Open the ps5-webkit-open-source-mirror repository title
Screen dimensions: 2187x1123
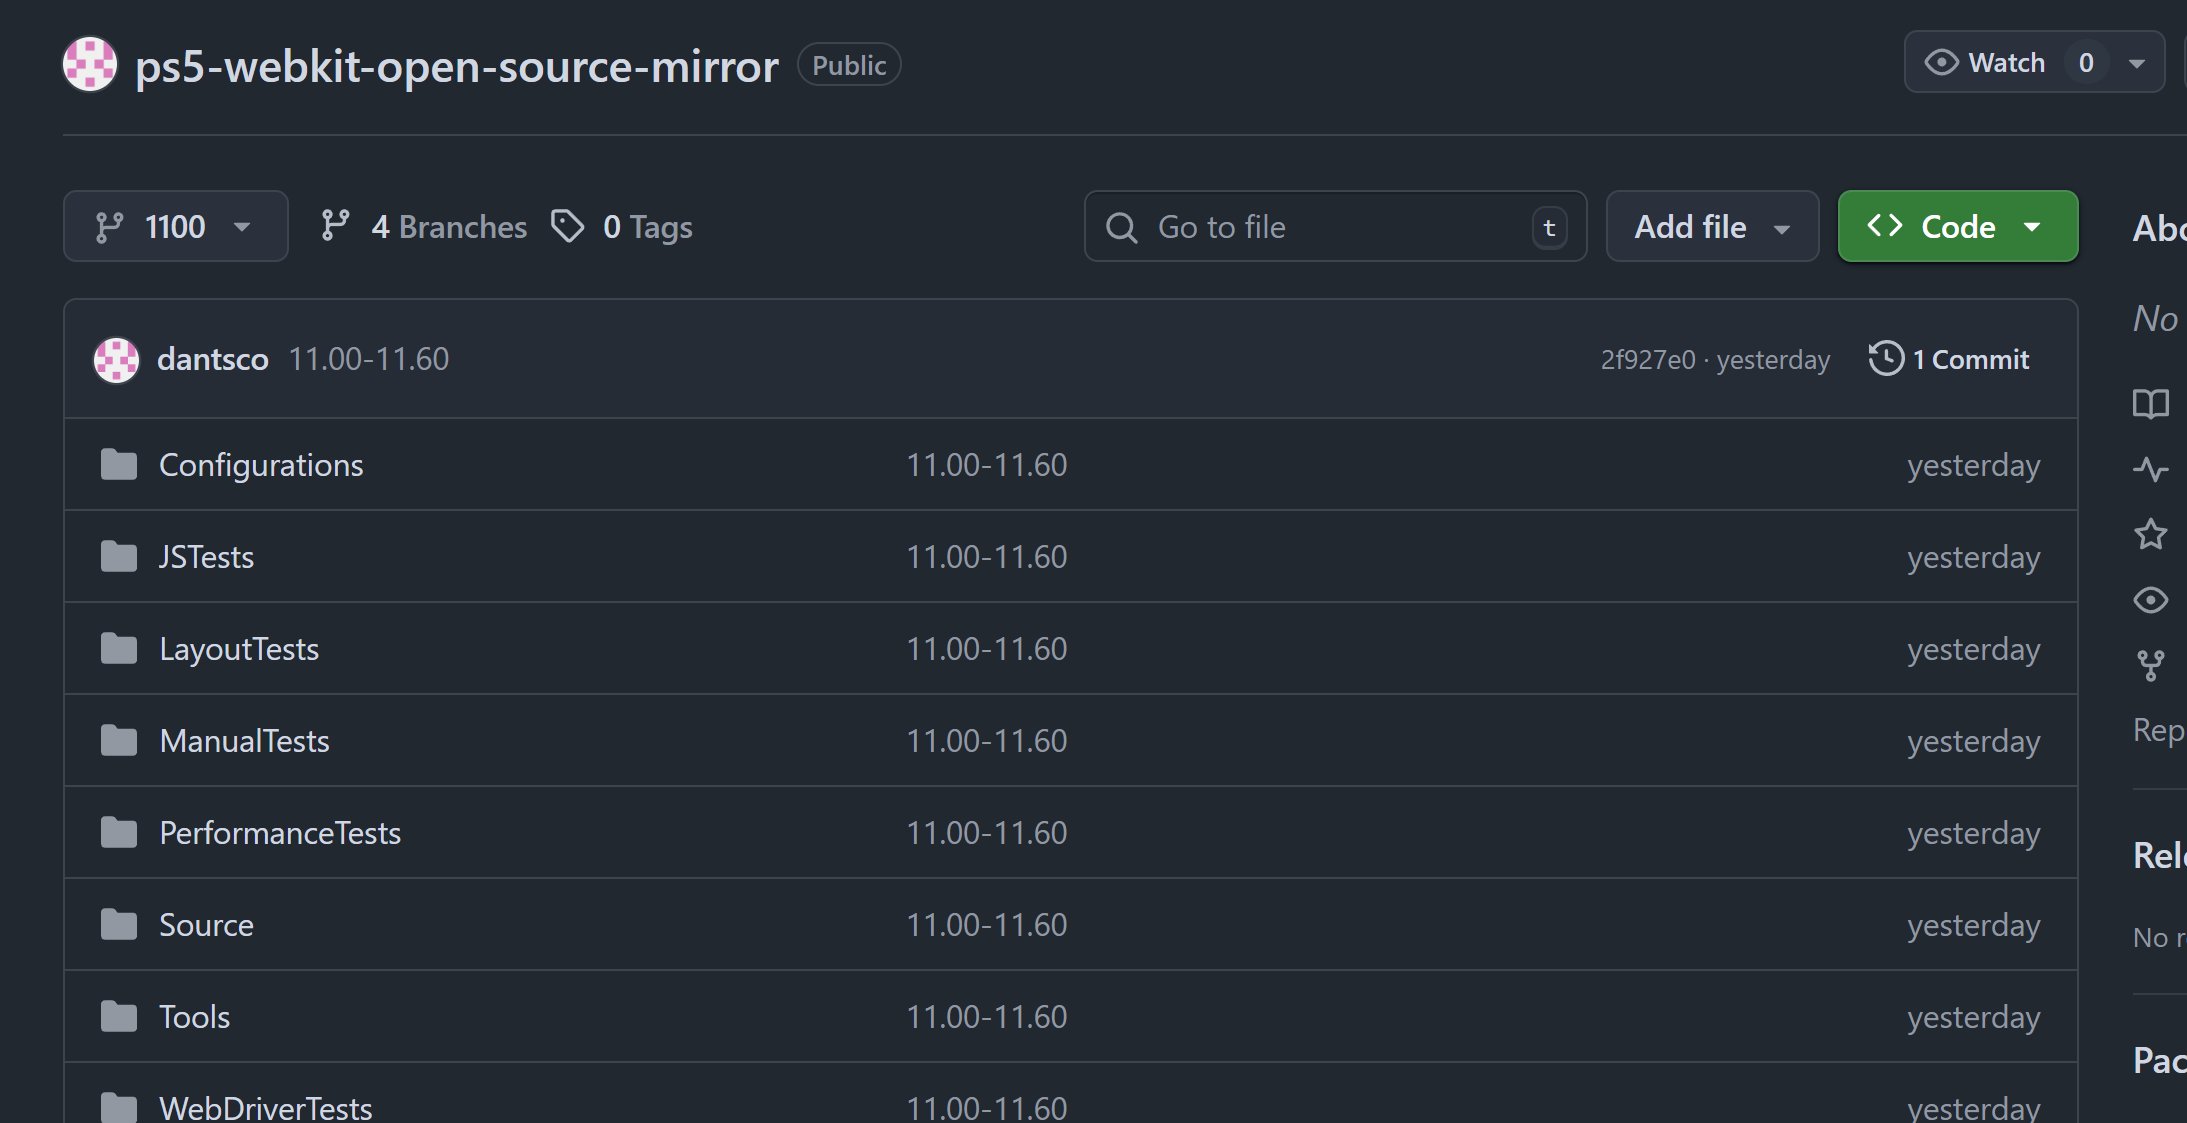click(x=457, y=66)
